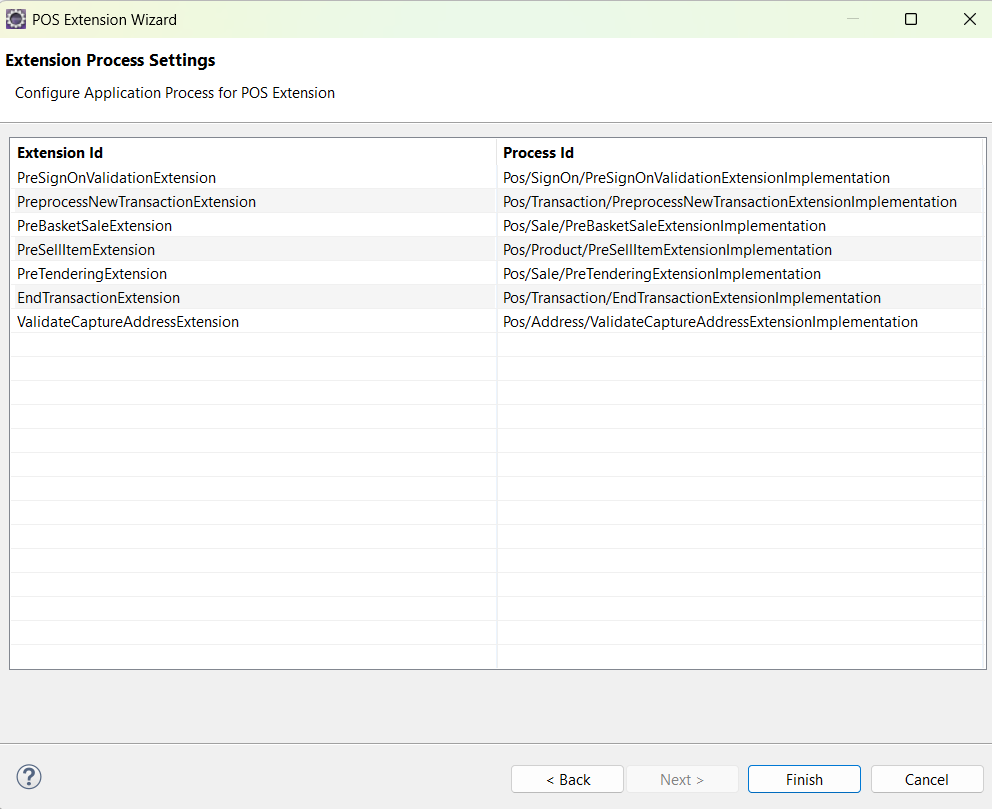Screen dimensions: 992x809
Task: Click the Process Id column header
Action: click(x=537, y=153)
